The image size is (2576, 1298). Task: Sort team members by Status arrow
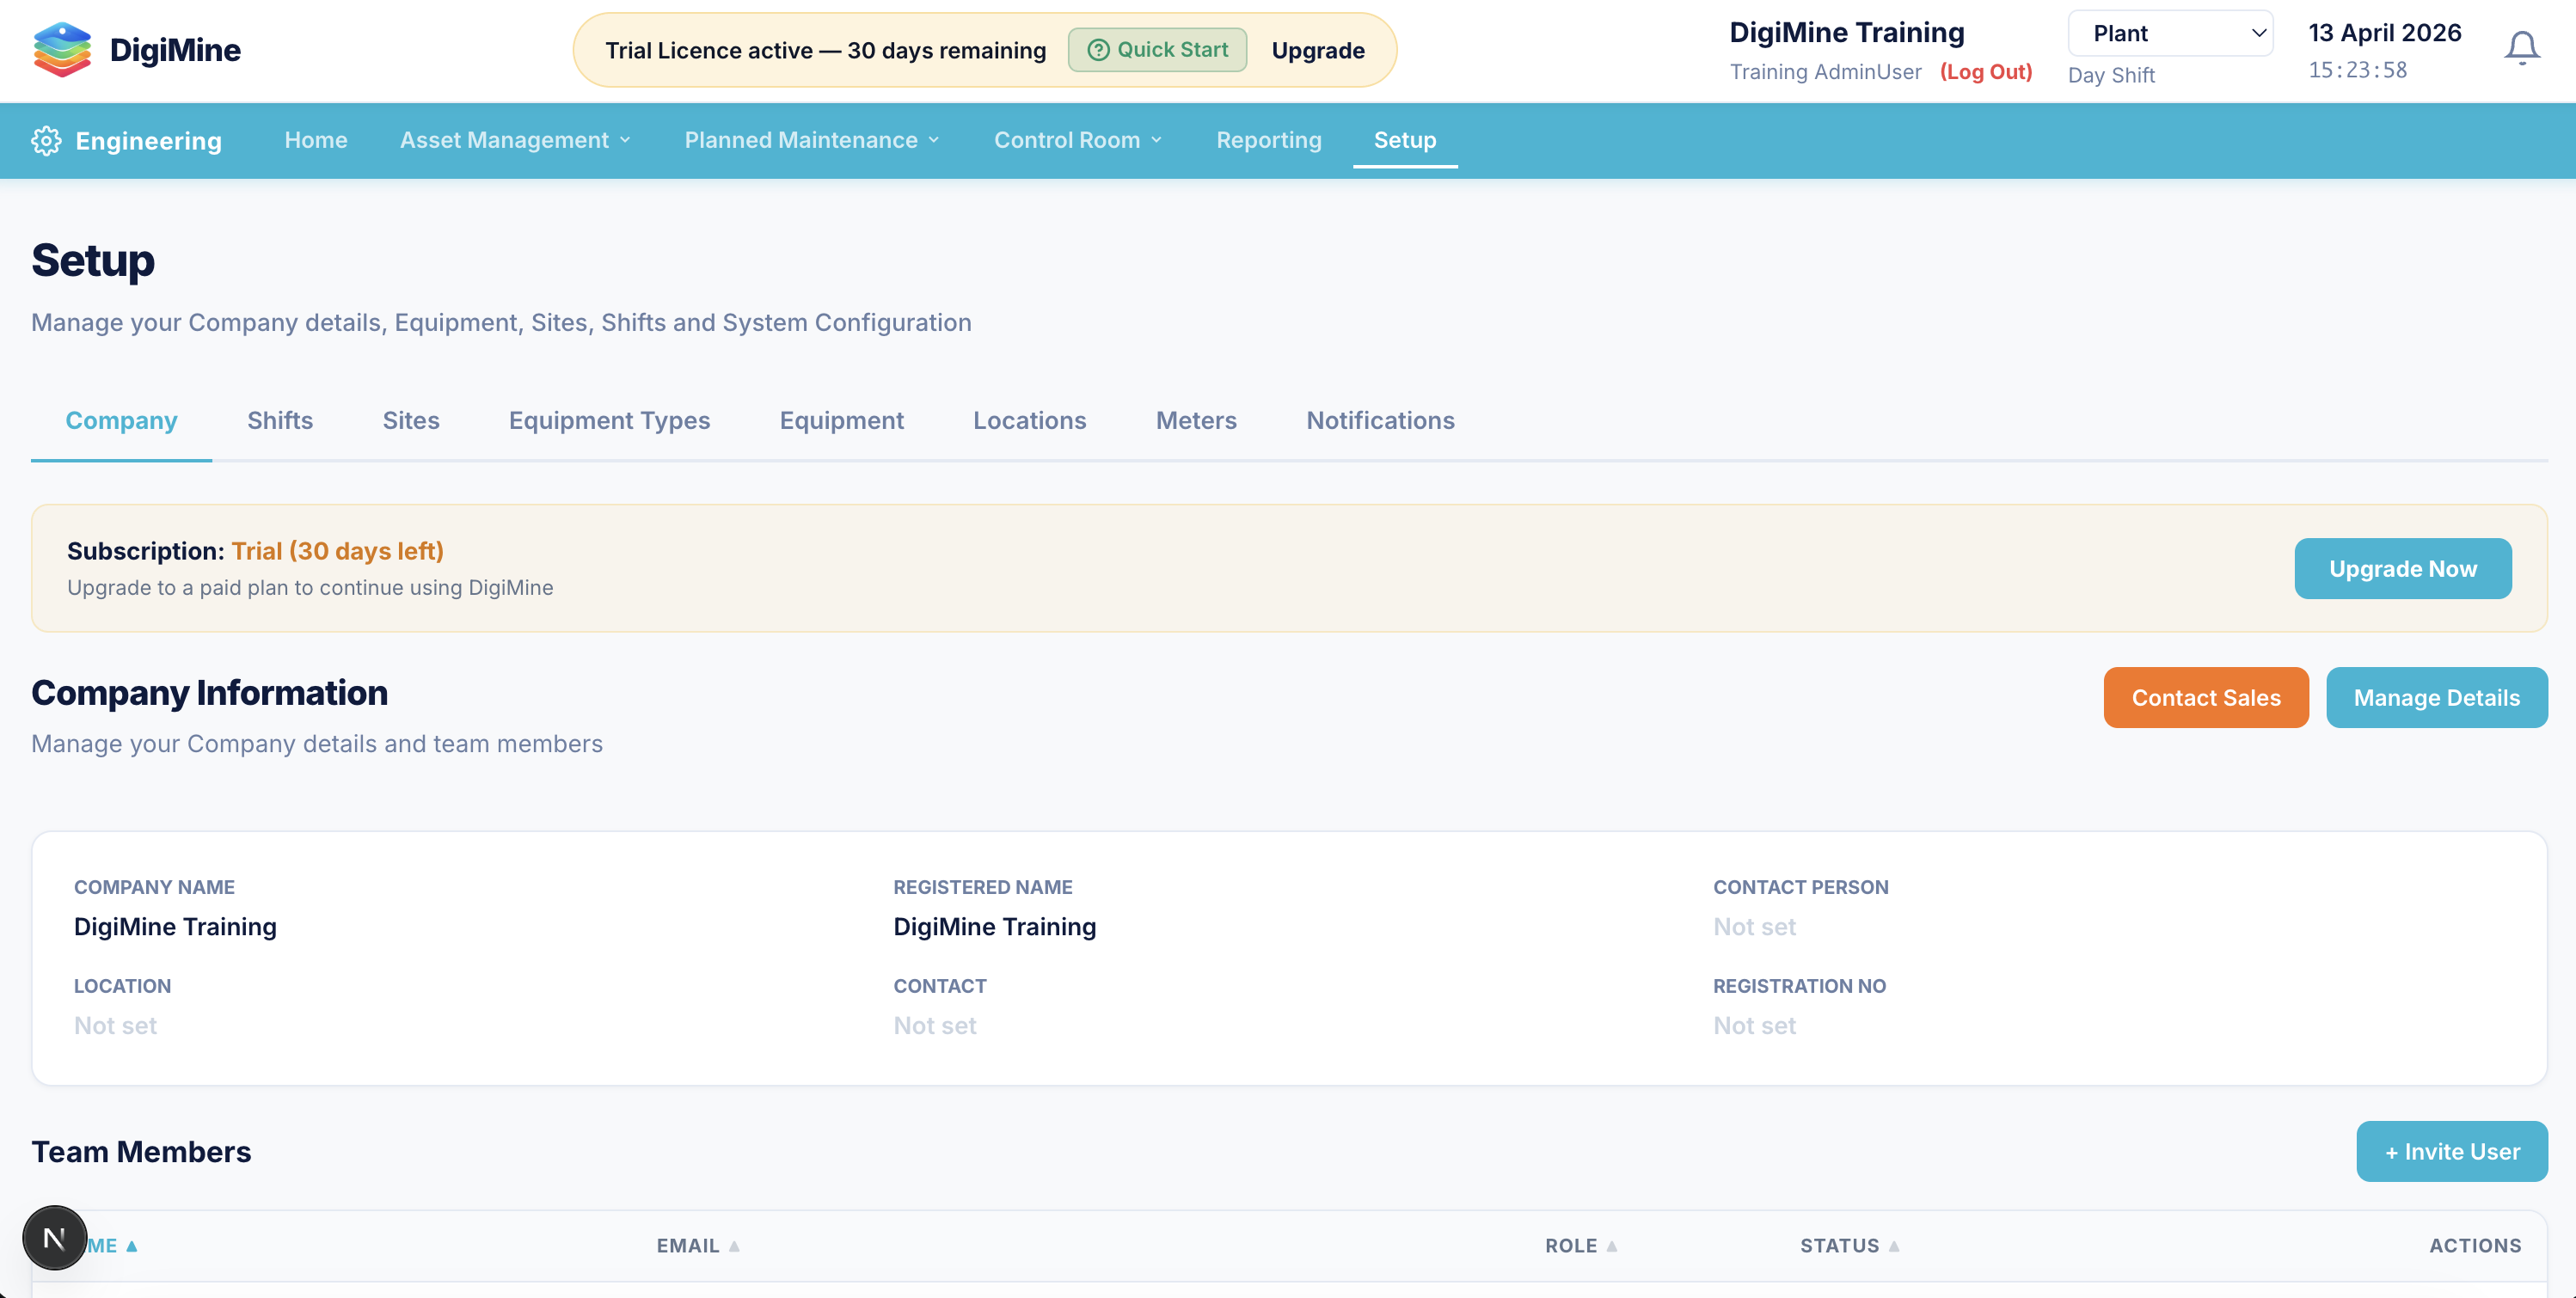coord(1893,1246)
